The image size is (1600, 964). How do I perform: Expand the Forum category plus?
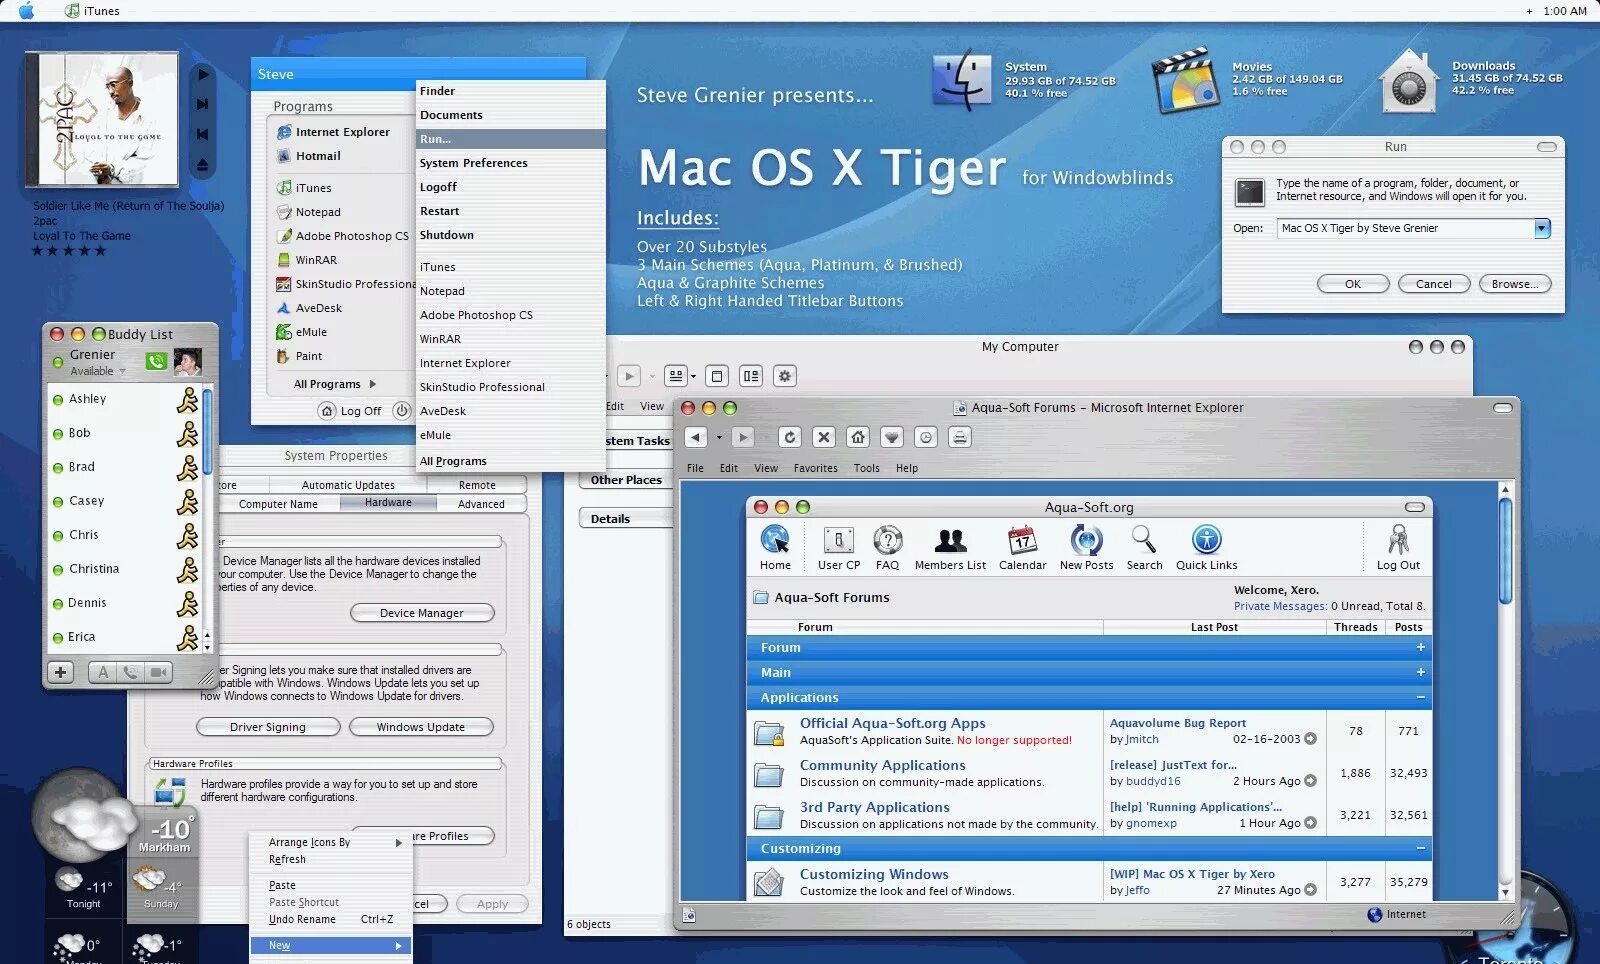(1420, 647)
